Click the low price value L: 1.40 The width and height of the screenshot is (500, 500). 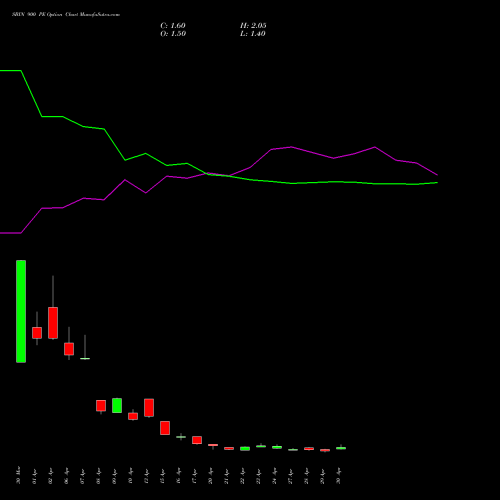(x=253, y=34)
